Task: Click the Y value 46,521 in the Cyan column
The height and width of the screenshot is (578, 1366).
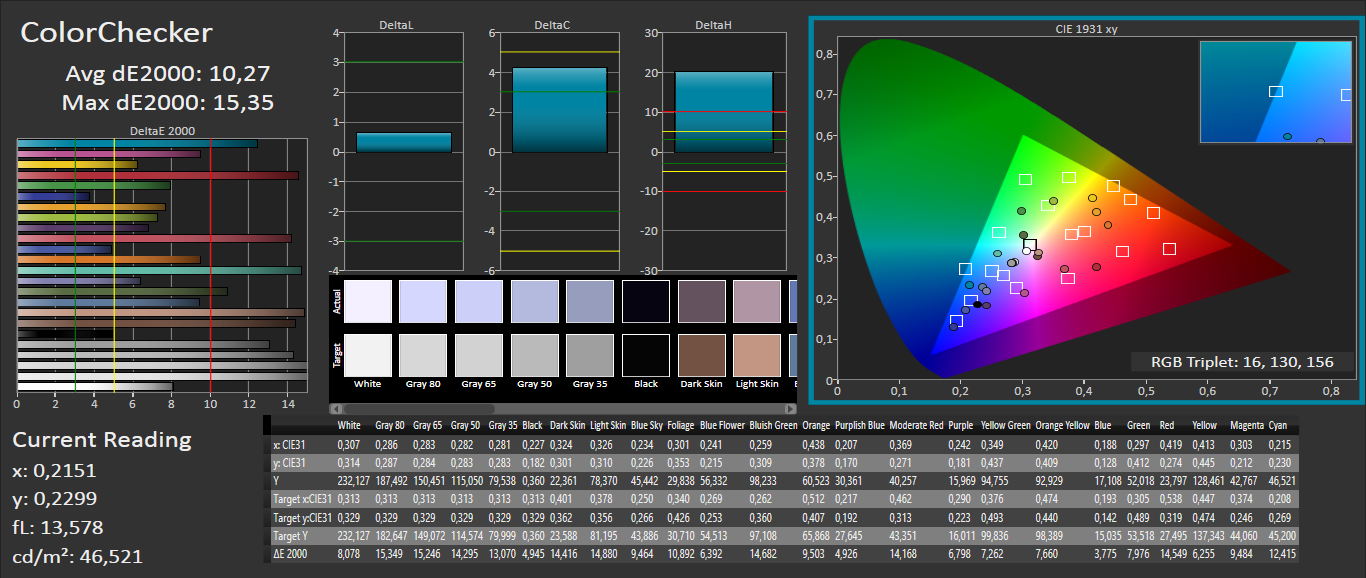Action: (1283, 481)
